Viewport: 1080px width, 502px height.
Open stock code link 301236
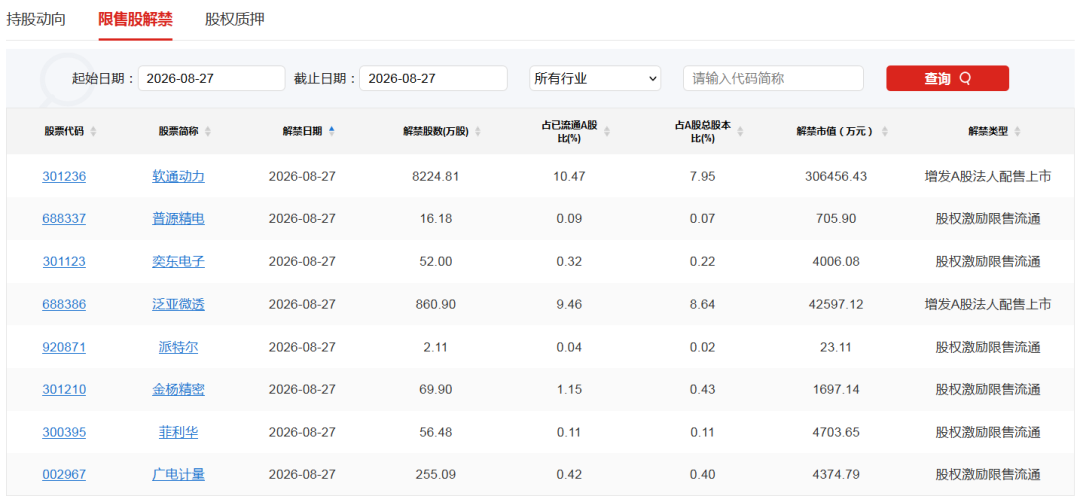pos(64,176)
